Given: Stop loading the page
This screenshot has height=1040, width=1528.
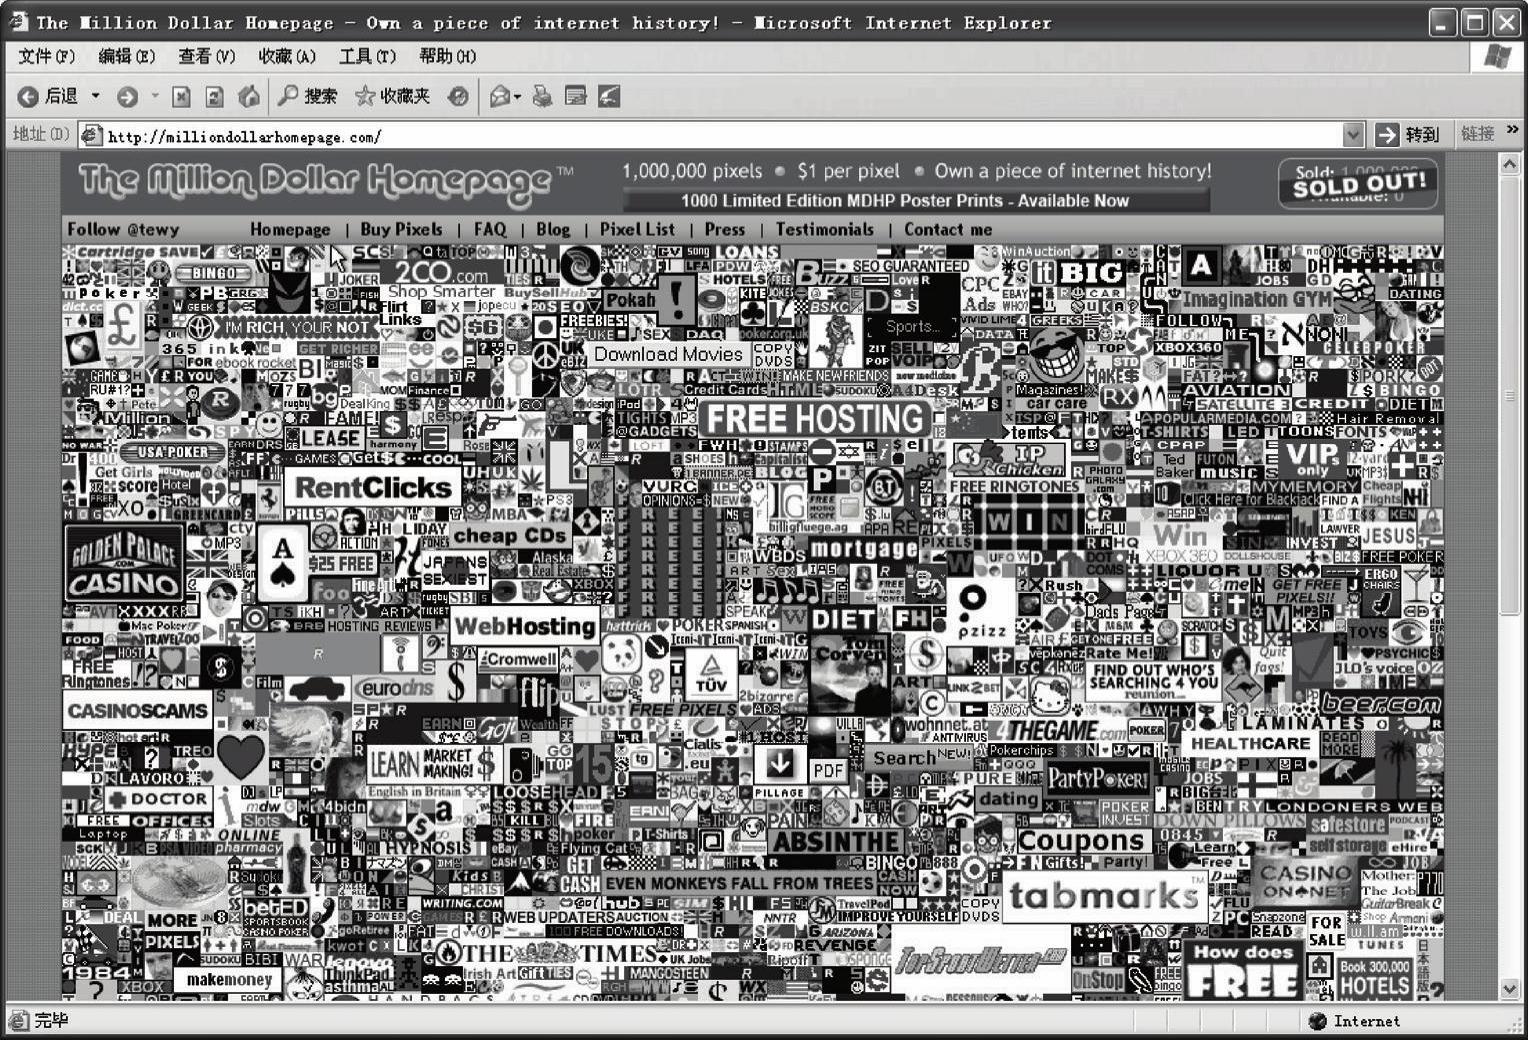Looking at the screenshot, I should point(181,96).
